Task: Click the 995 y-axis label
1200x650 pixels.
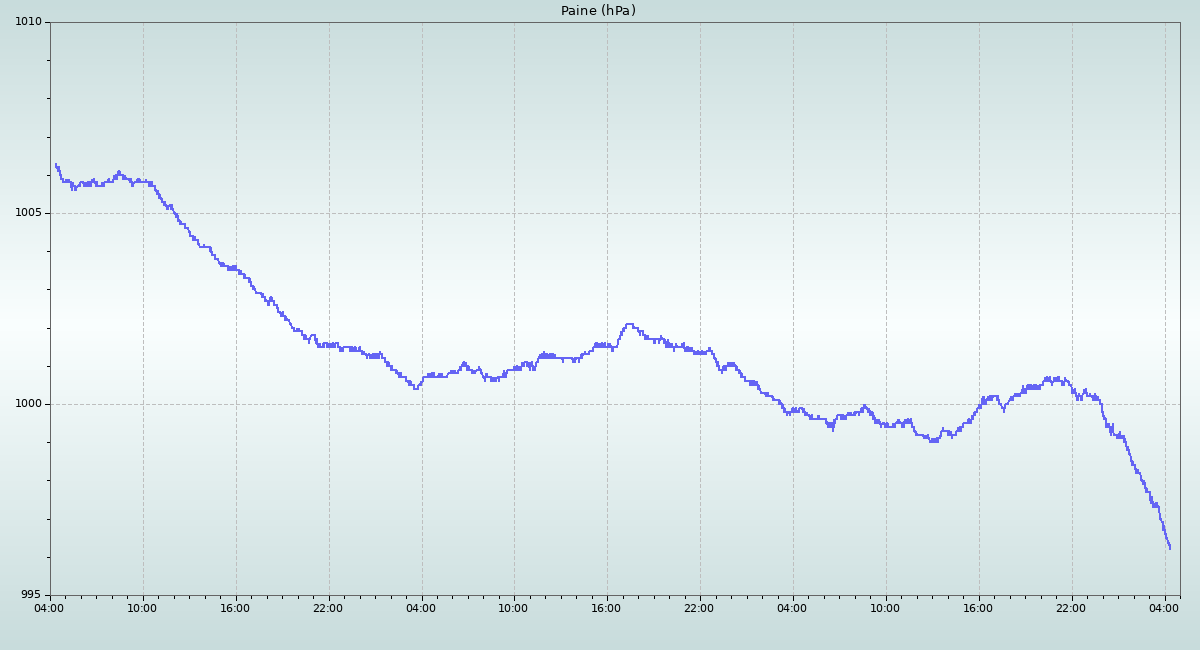Action: (x=32, y=595)
